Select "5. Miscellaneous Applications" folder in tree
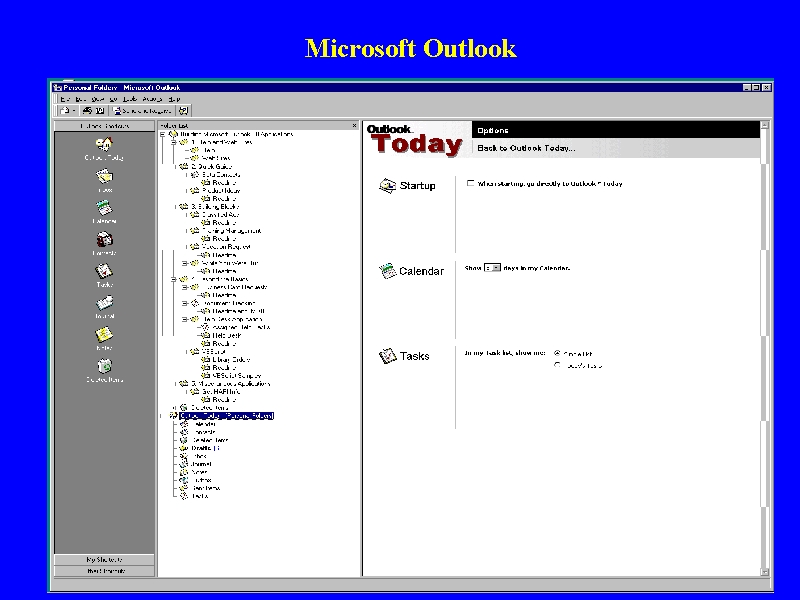Image resolution: width=800 pixels, height=600 pixels. tap(231, 384)
